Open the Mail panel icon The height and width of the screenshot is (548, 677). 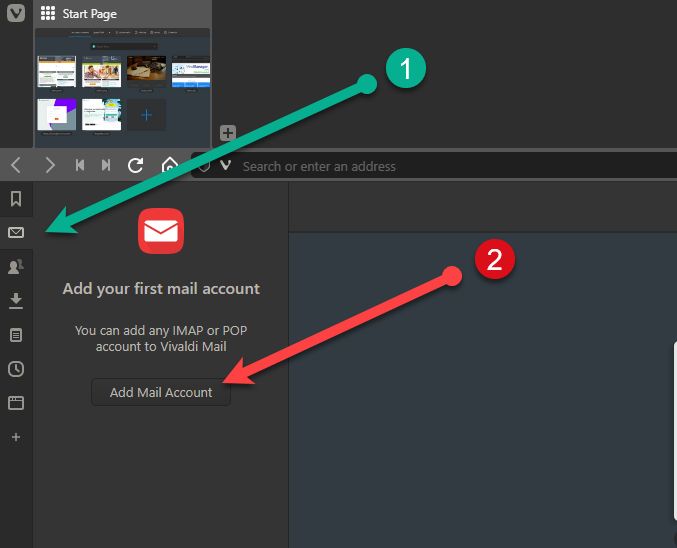[16, 233]
